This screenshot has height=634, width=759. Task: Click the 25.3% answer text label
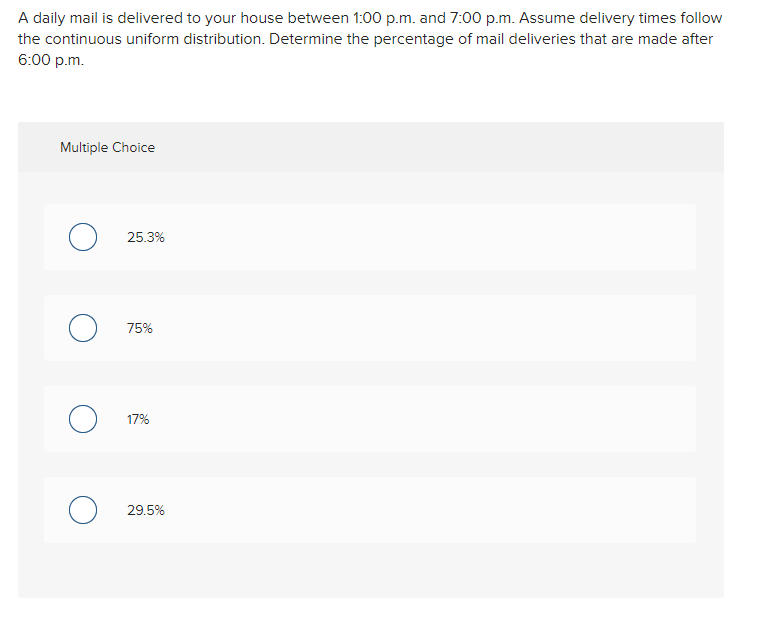coord(146,237)
